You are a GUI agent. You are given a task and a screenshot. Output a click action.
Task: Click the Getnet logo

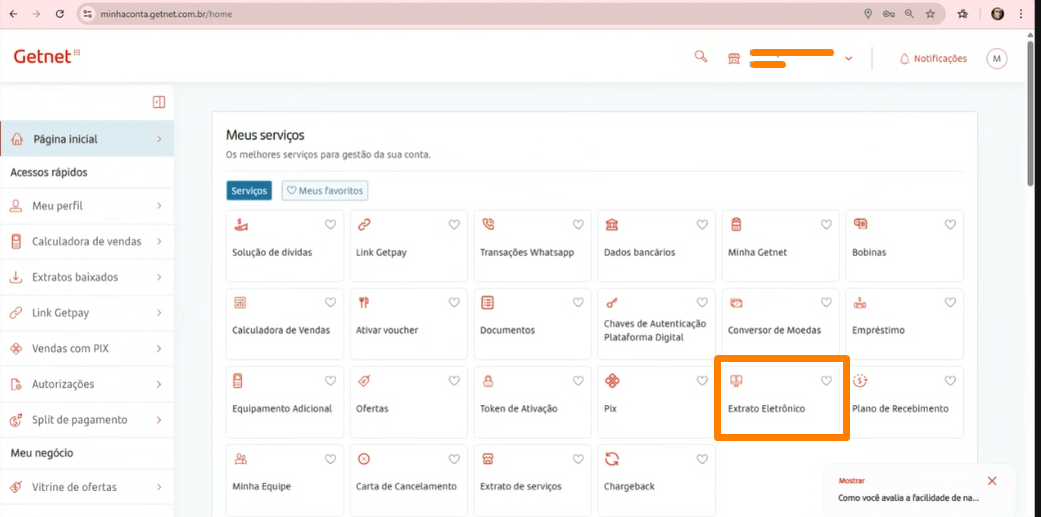point(46,56)
